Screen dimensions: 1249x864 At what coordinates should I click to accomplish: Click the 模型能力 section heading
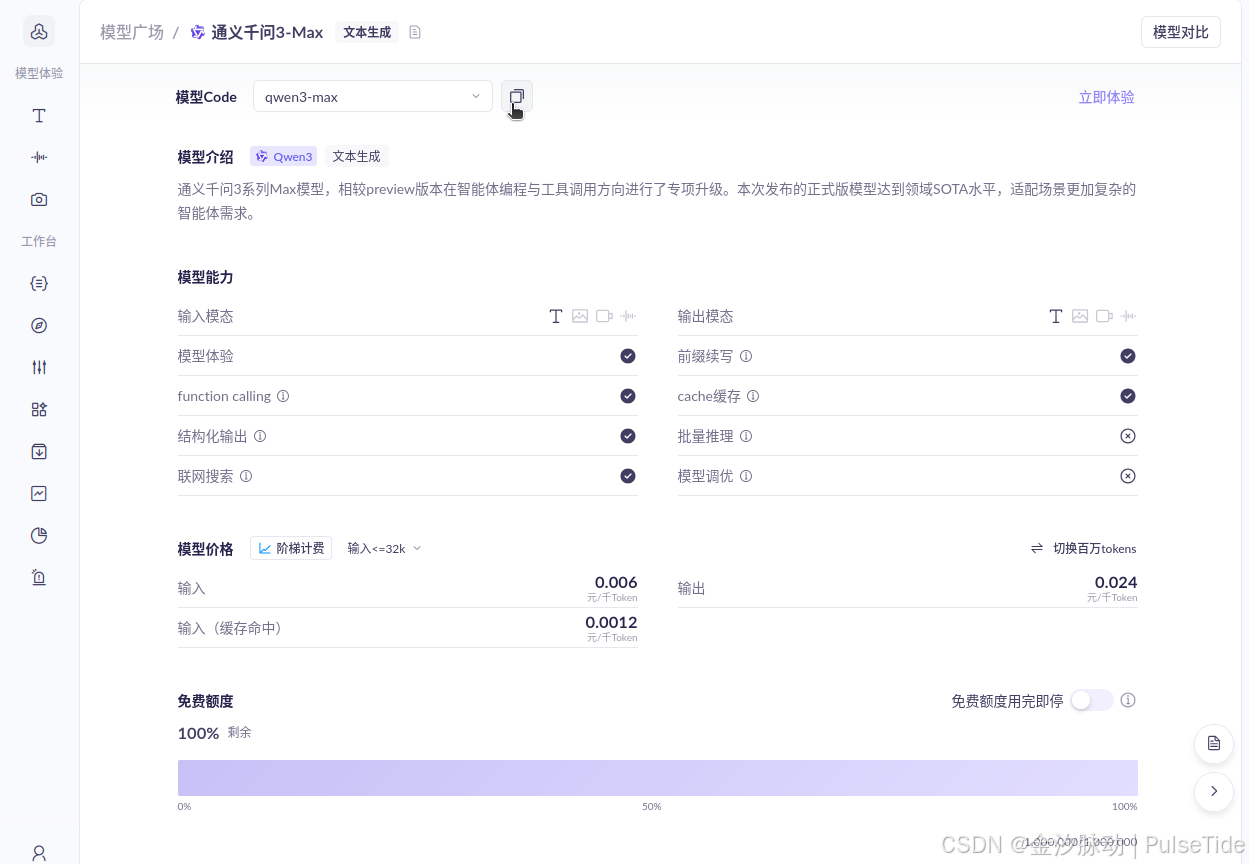tap(205, 277)
